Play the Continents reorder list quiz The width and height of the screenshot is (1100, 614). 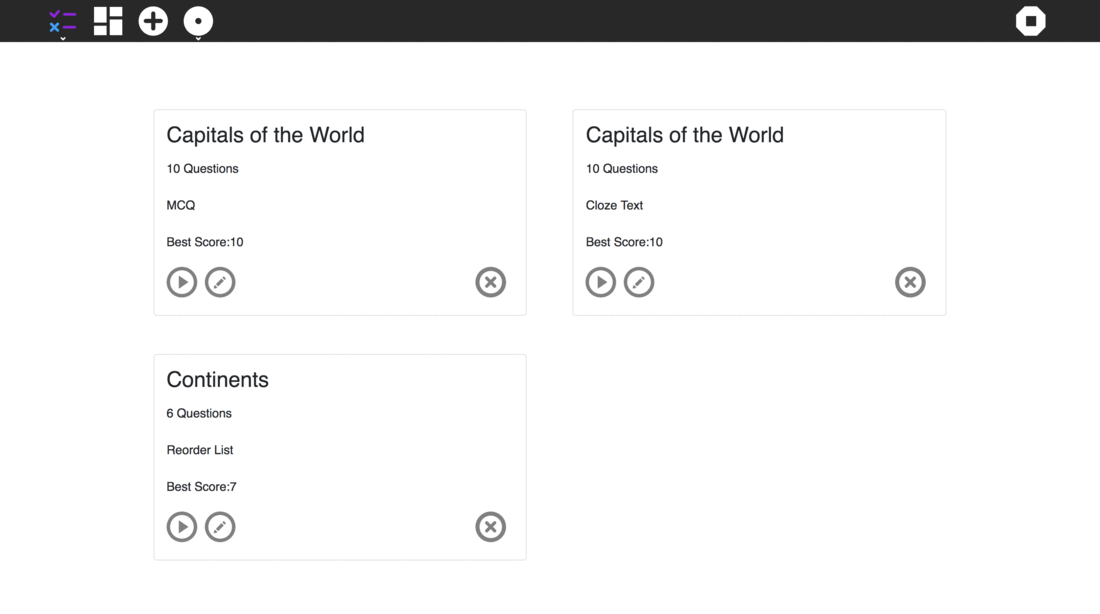pyautogui.click(x=182, y=527)
